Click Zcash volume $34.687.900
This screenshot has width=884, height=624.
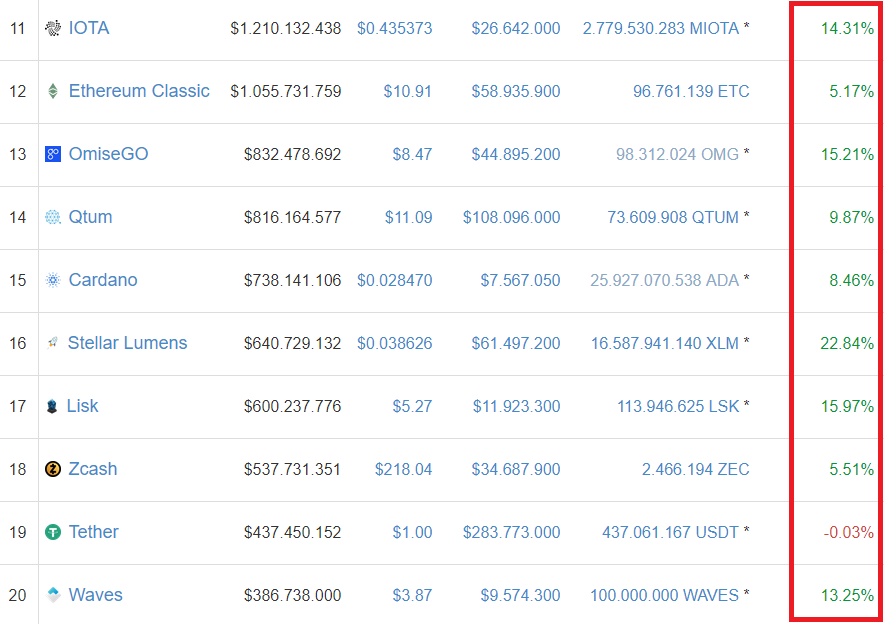(516, 470)
